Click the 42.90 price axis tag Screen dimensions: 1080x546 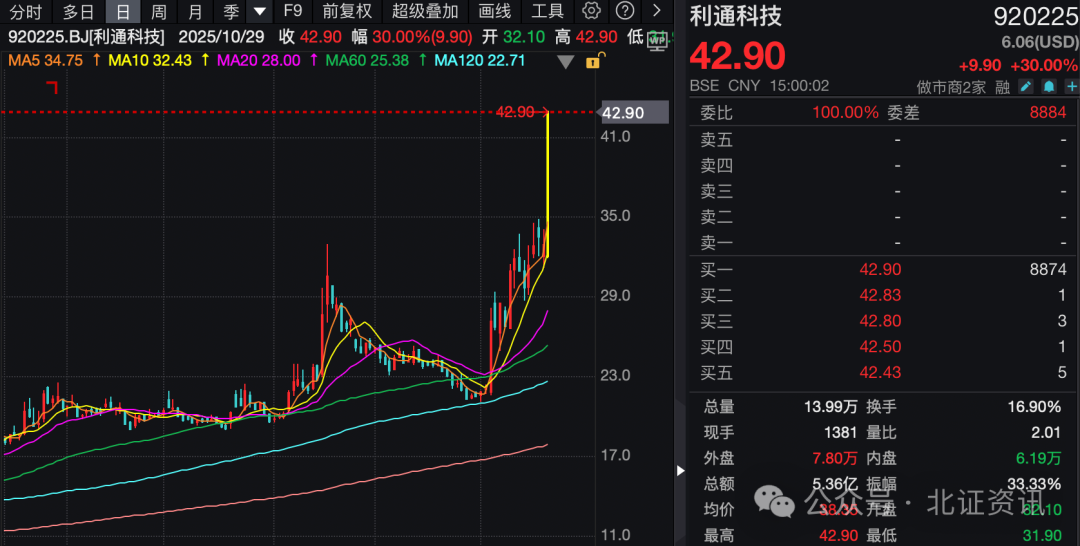click(x=633, y=113)
